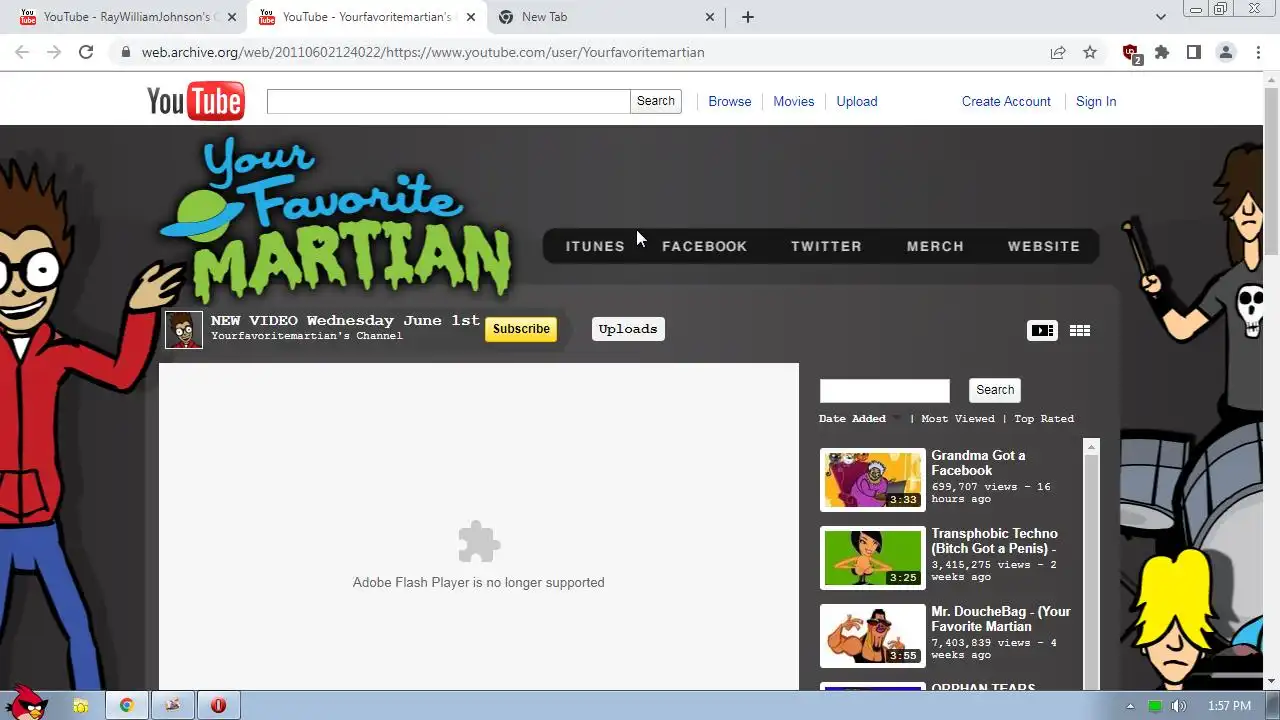Click the Mr. DoucheBag video title
Screen dimensions: 1280x720
1001,619
